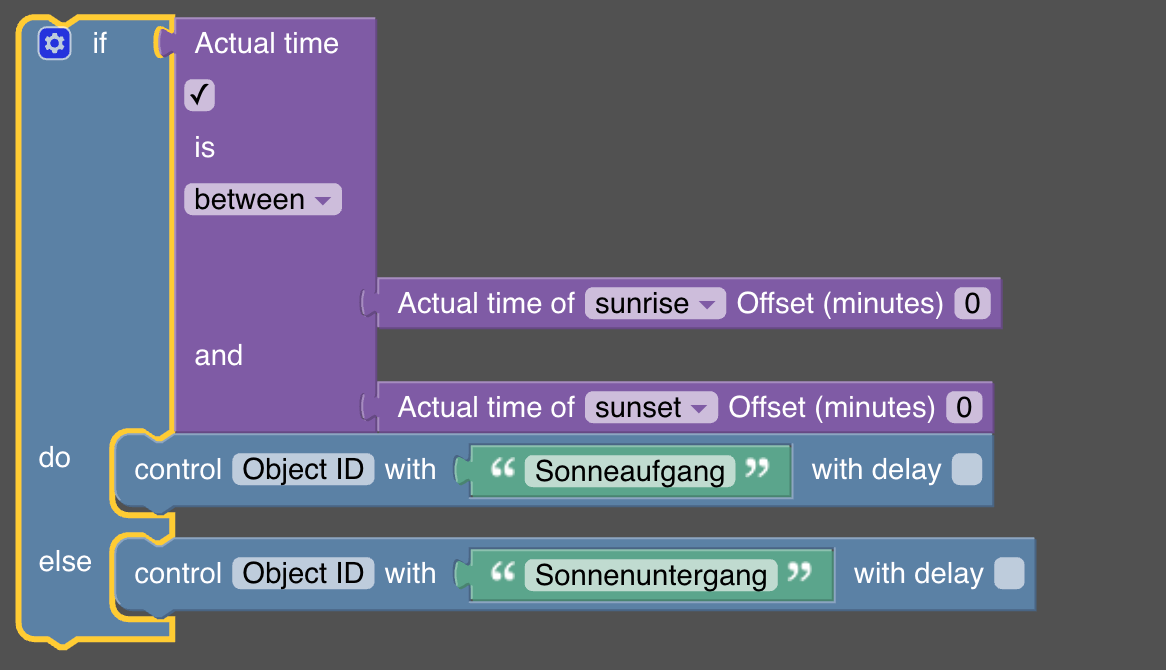
Task: Enable with delay on Sonnenuntergang control block
Action: coord(1009,573)
